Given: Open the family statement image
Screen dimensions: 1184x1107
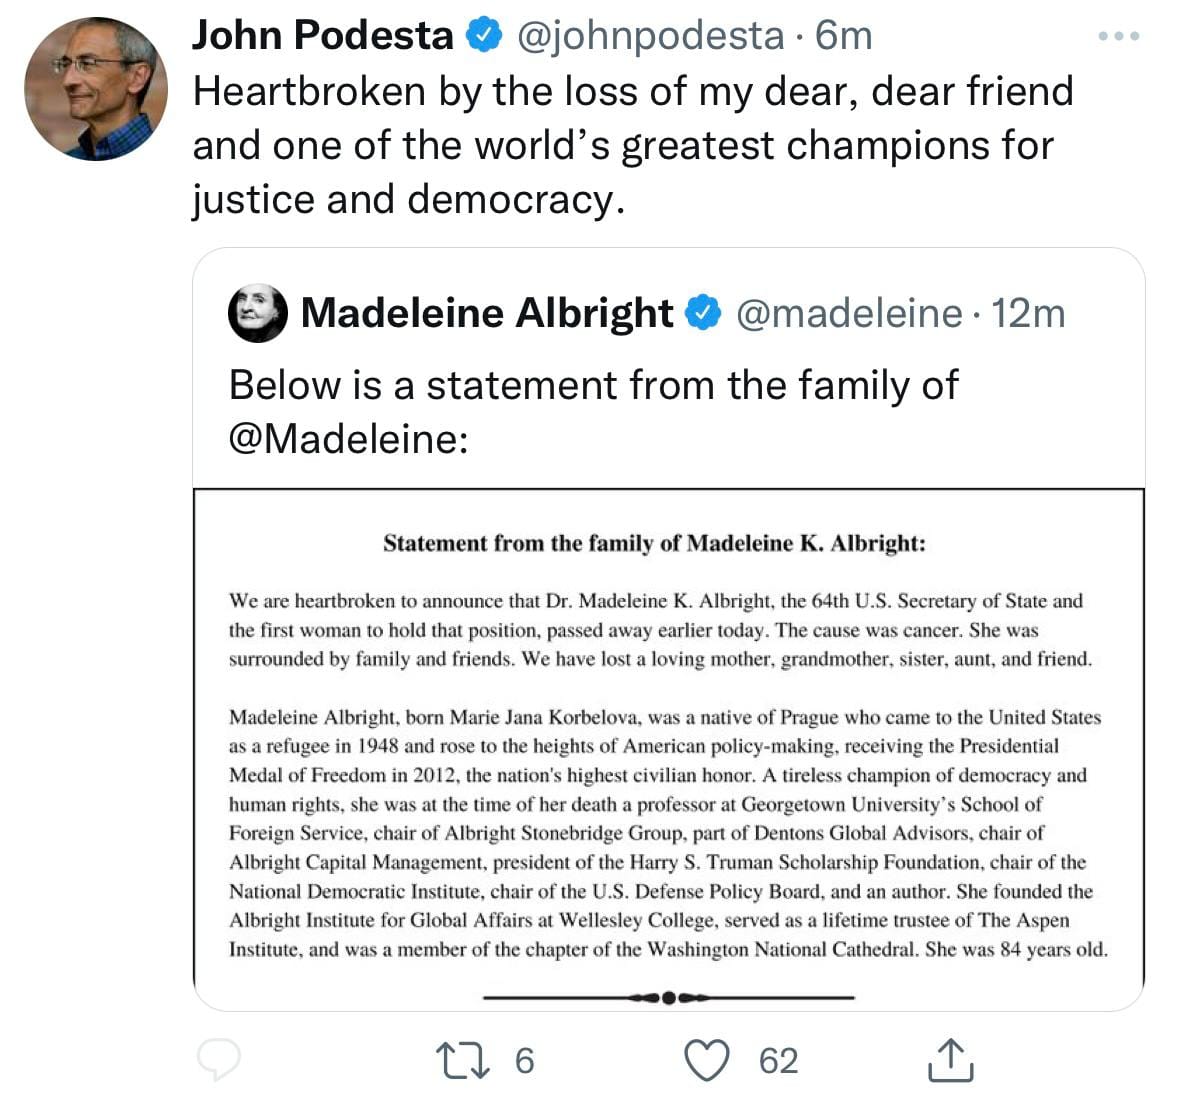Looking at the screenshot, I should (668, 750).
